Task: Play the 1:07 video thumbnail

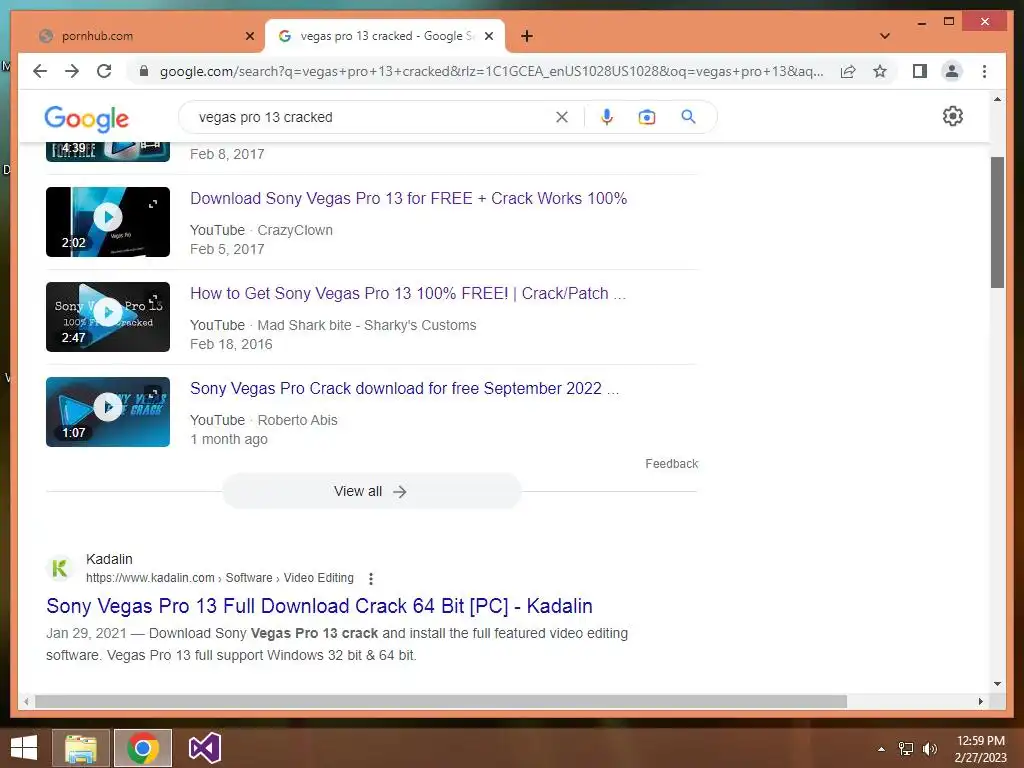Action: coord(108,412)
